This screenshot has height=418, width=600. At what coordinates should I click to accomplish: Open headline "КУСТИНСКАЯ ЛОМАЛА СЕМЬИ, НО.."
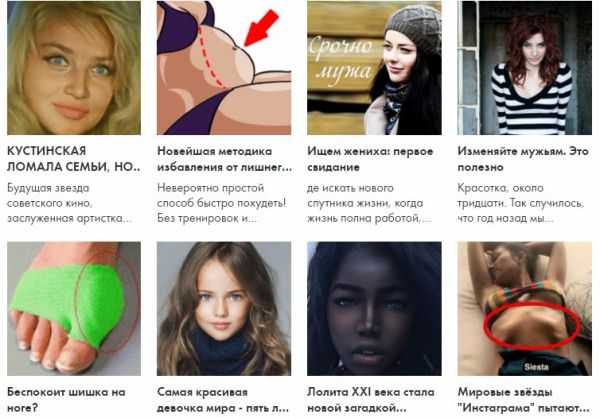coord(74,159)
